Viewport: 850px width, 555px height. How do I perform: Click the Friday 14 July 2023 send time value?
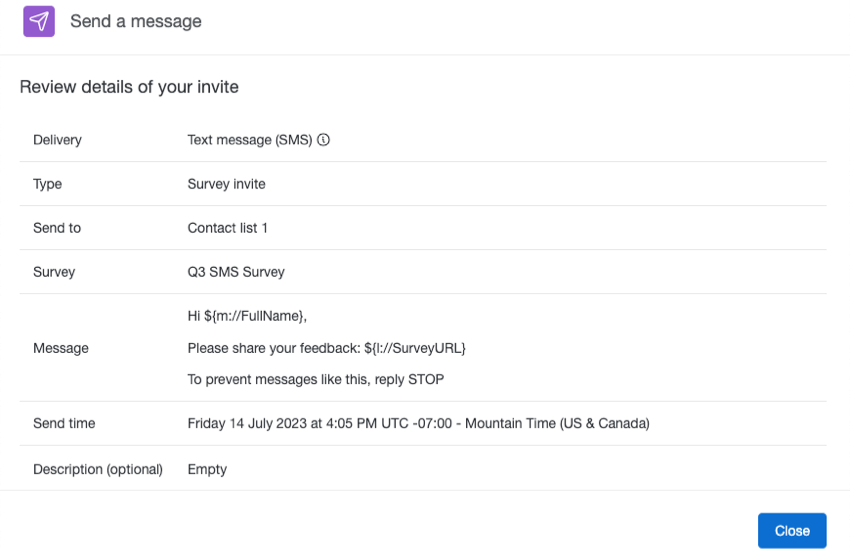418,424
